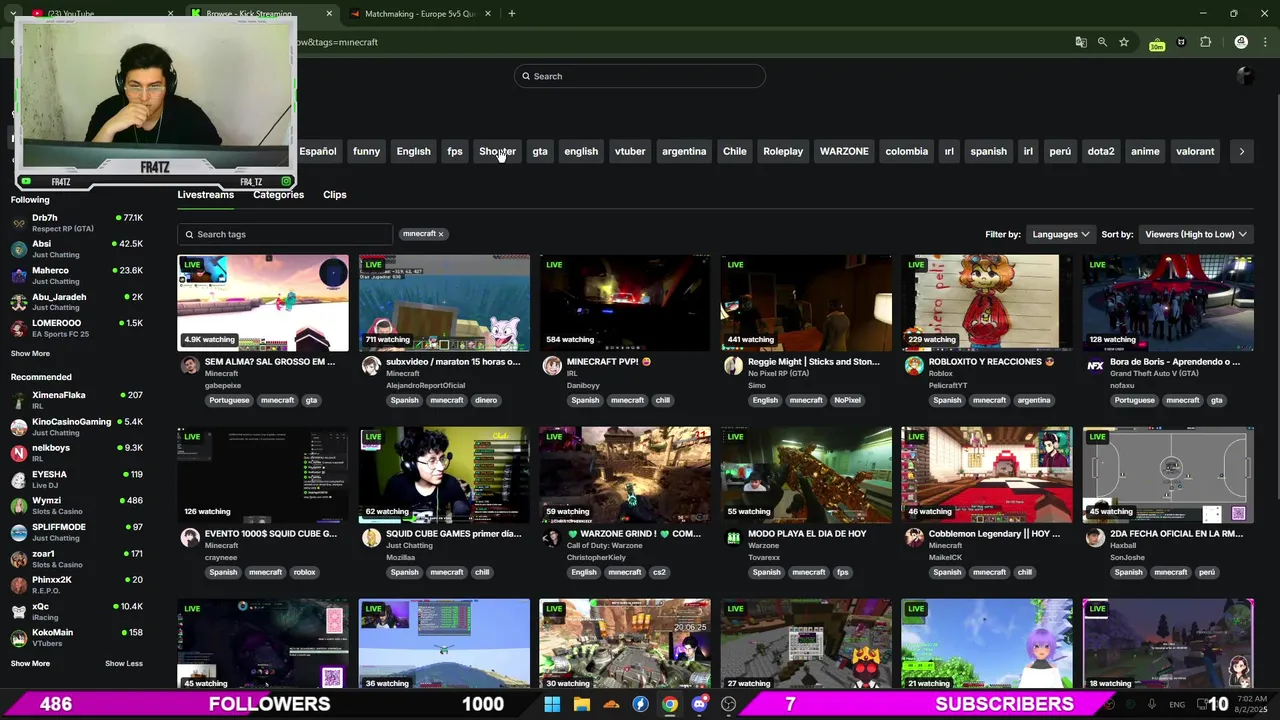Viewport: 1280px width, 720px height.
Task: Click the Google Translate icon in address bar
Action: [x=1081, y=42]
